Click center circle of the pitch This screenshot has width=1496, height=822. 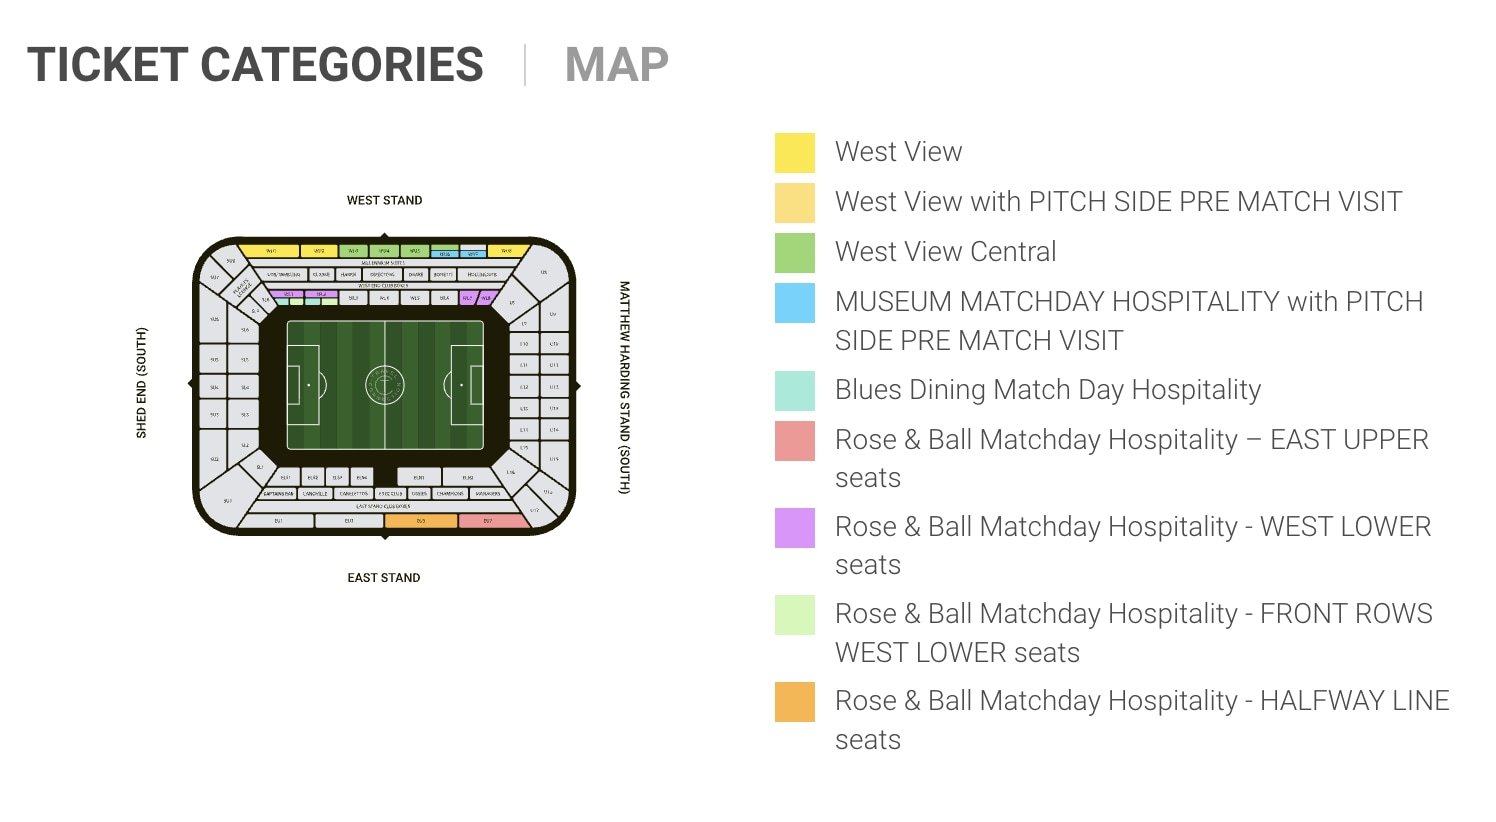pos(385,385)
